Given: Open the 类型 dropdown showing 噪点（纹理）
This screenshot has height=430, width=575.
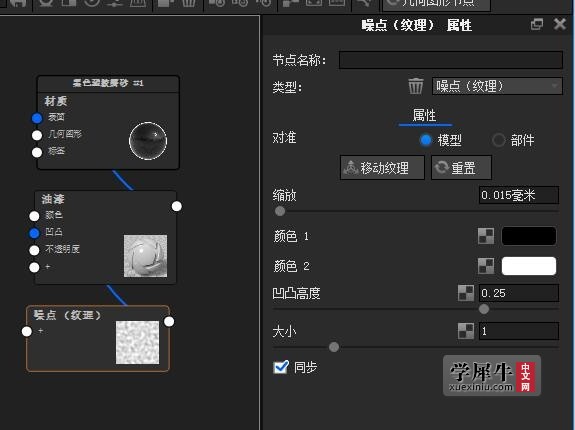Looking at the screenshot, I should (497, 87).
